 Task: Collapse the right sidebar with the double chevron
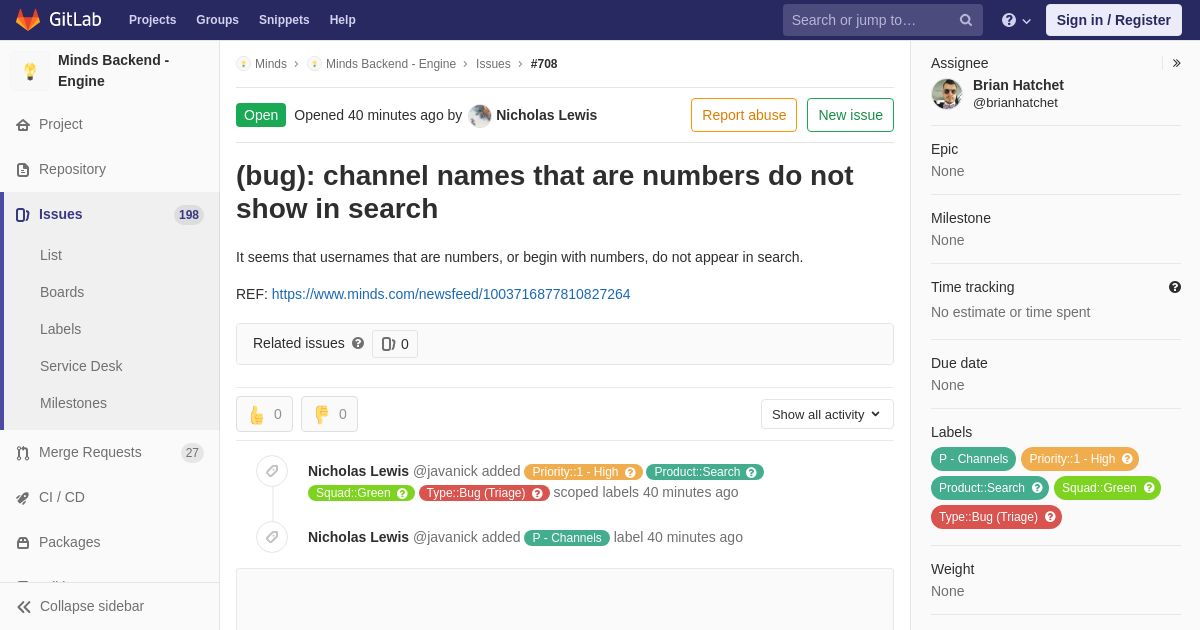coord(1176,63)
